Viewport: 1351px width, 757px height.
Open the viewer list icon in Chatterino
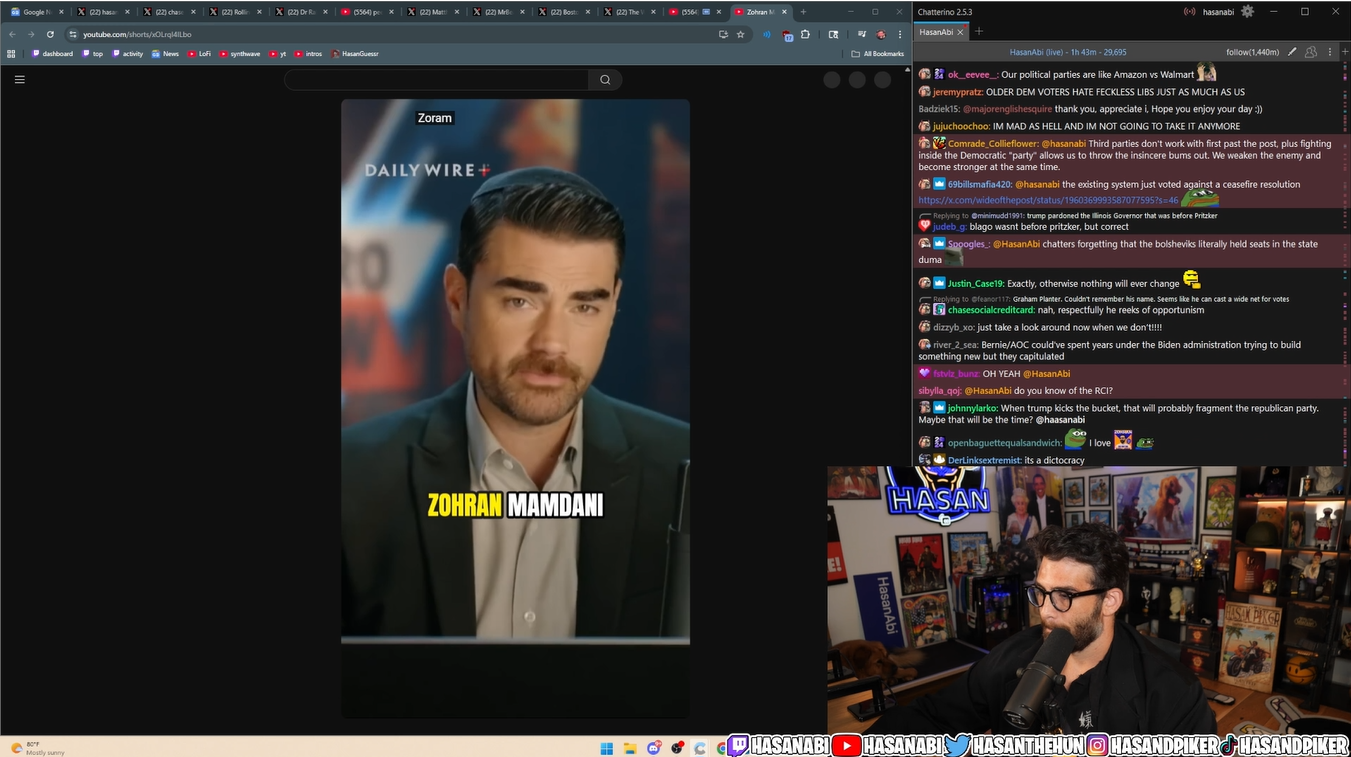1311,52
